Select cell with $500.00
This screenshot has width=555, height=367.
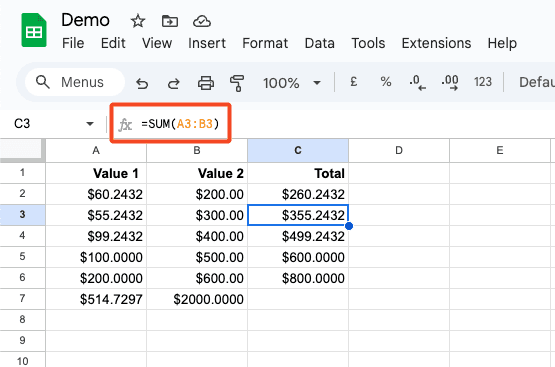[197, 257]
